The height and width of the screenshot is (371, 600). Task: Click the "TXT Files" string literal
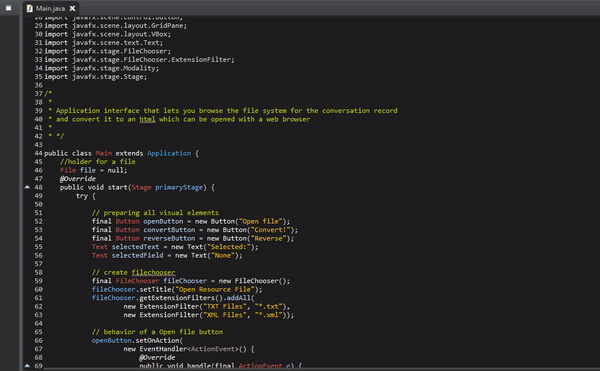pyautogui.click(x=225, y=306)
